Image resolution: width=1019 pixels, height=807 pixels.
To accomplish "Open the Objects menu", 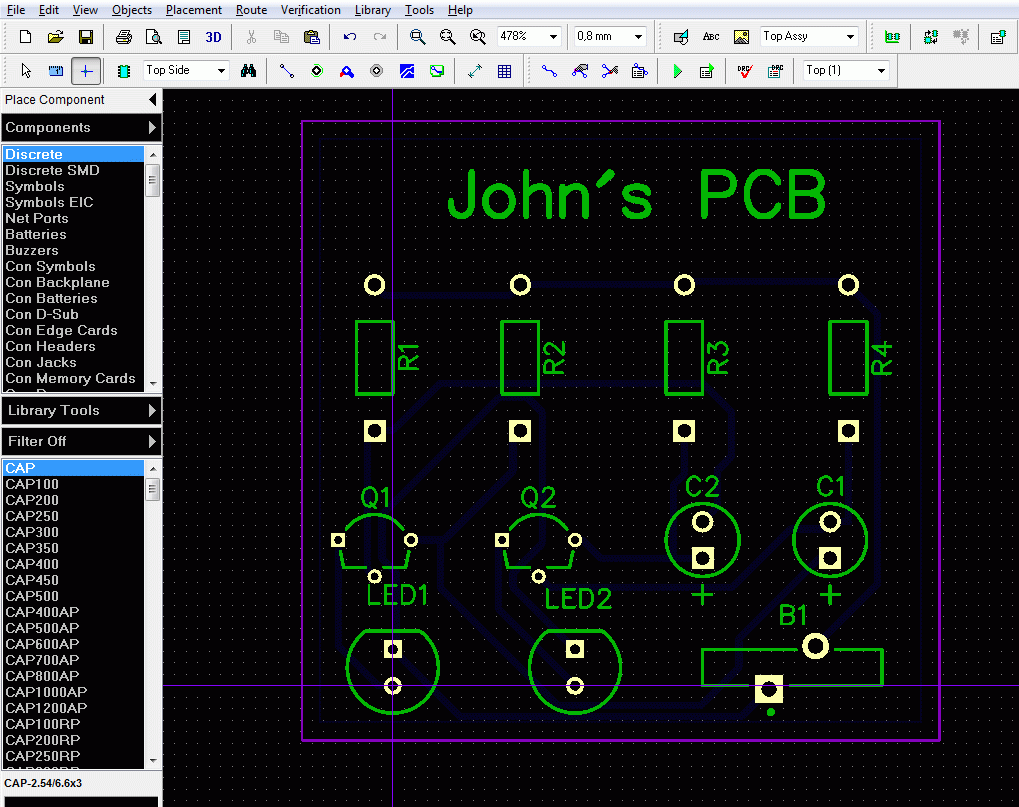I will point(132,10).
